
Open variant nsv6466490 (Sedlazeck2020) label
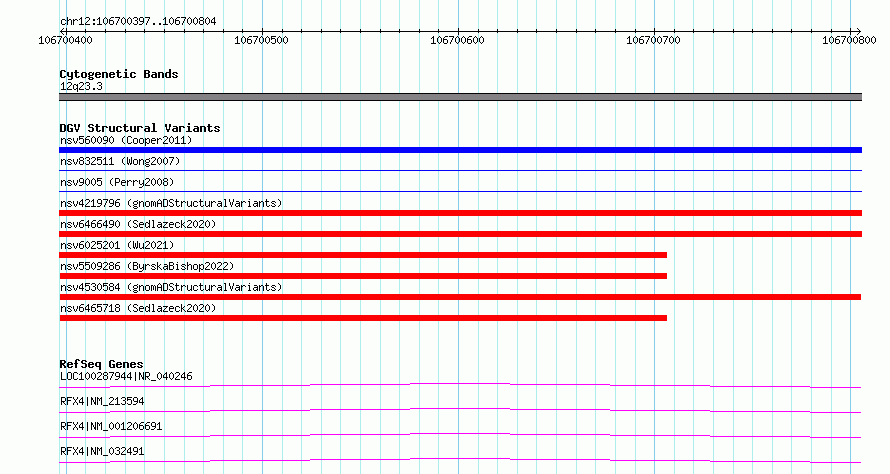pos(138,224)
